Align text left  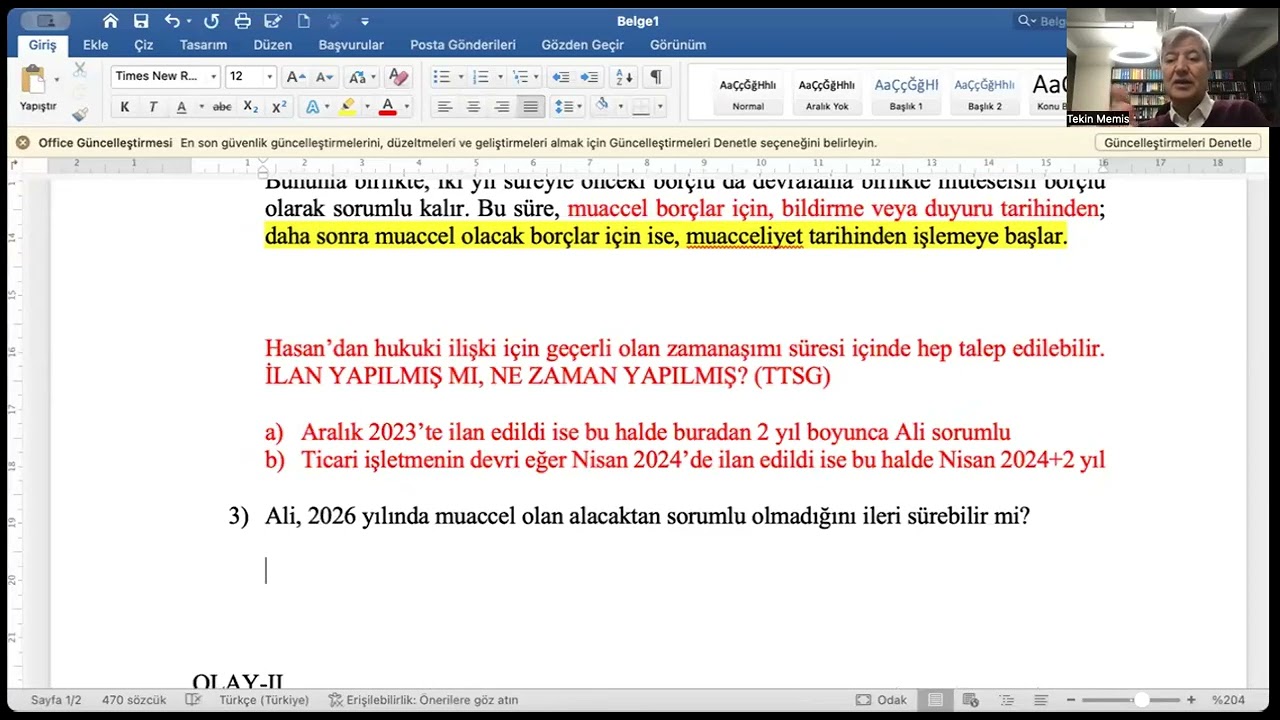tap(445, 107)
